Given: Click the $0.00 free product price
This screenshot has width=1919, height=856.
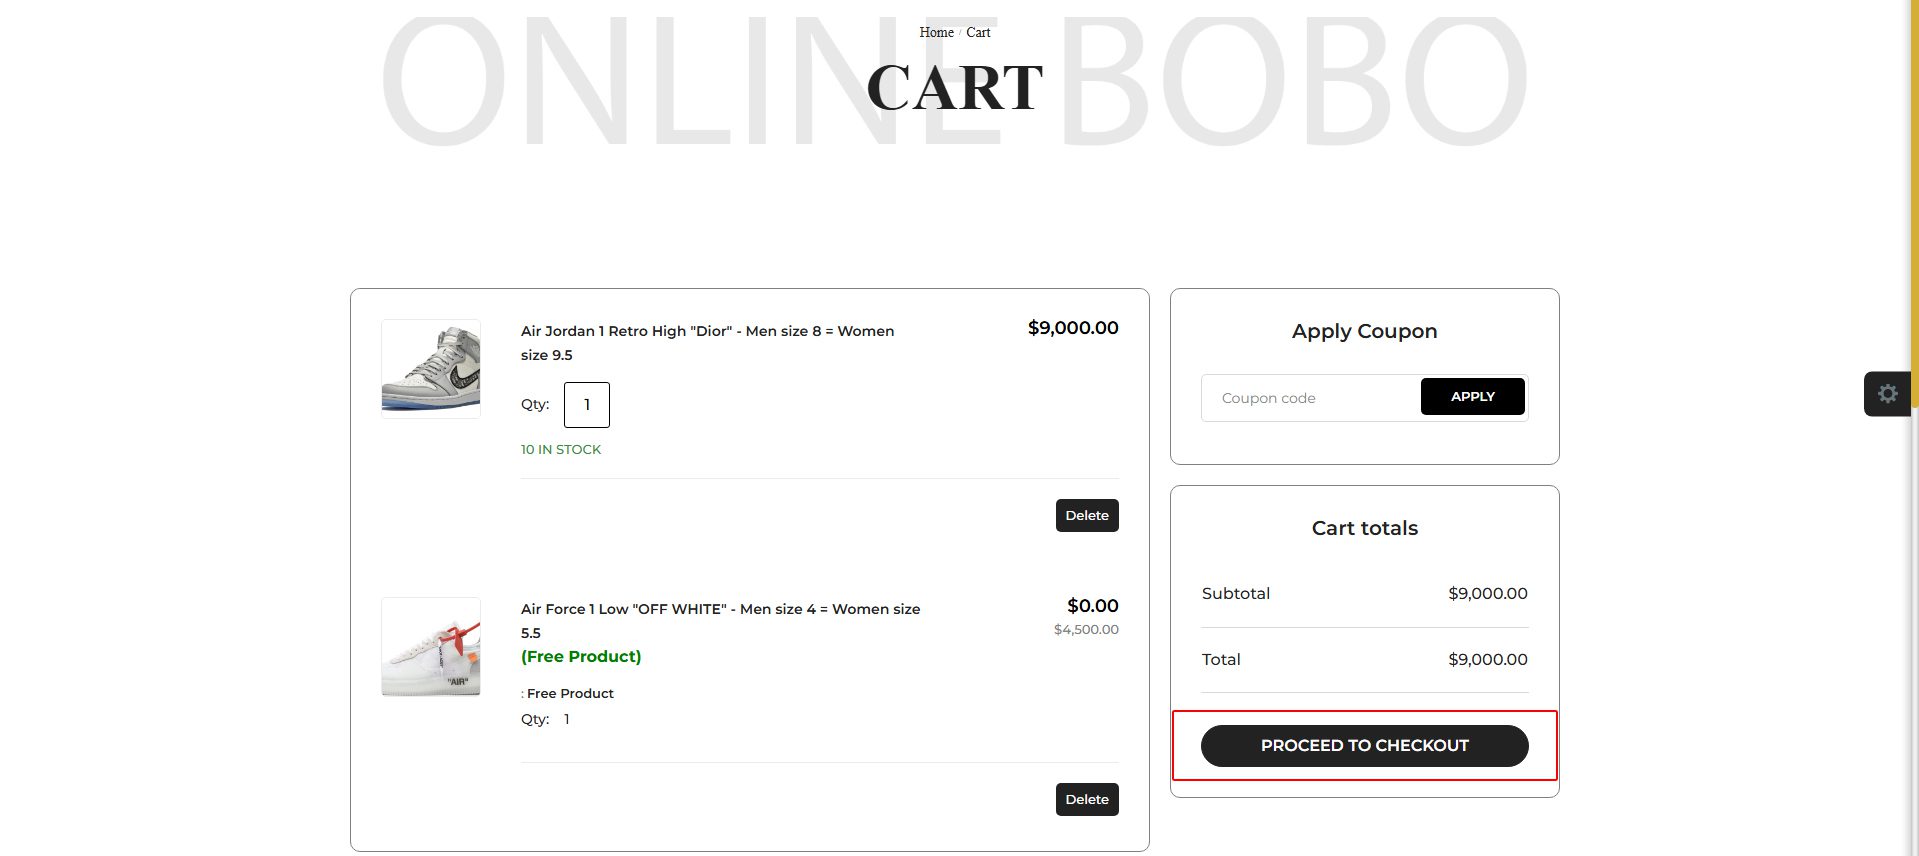Looking at the screenshot, I should click(1093, 606).
